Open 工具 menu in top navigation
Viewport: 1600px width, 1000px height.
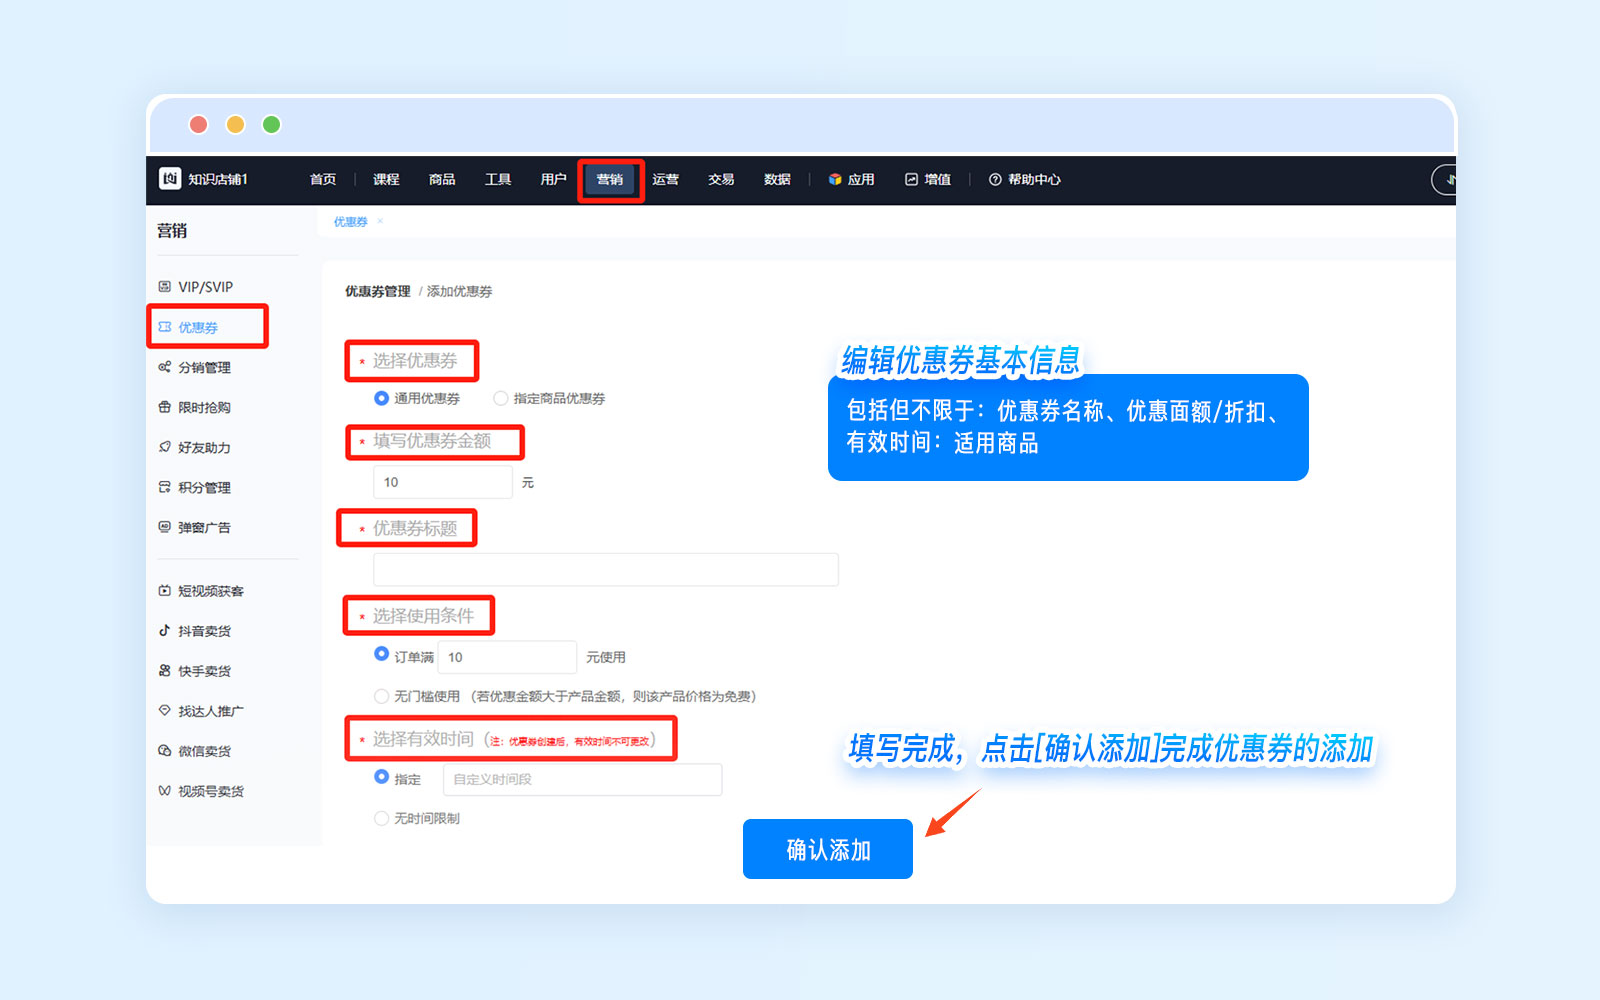498,179
